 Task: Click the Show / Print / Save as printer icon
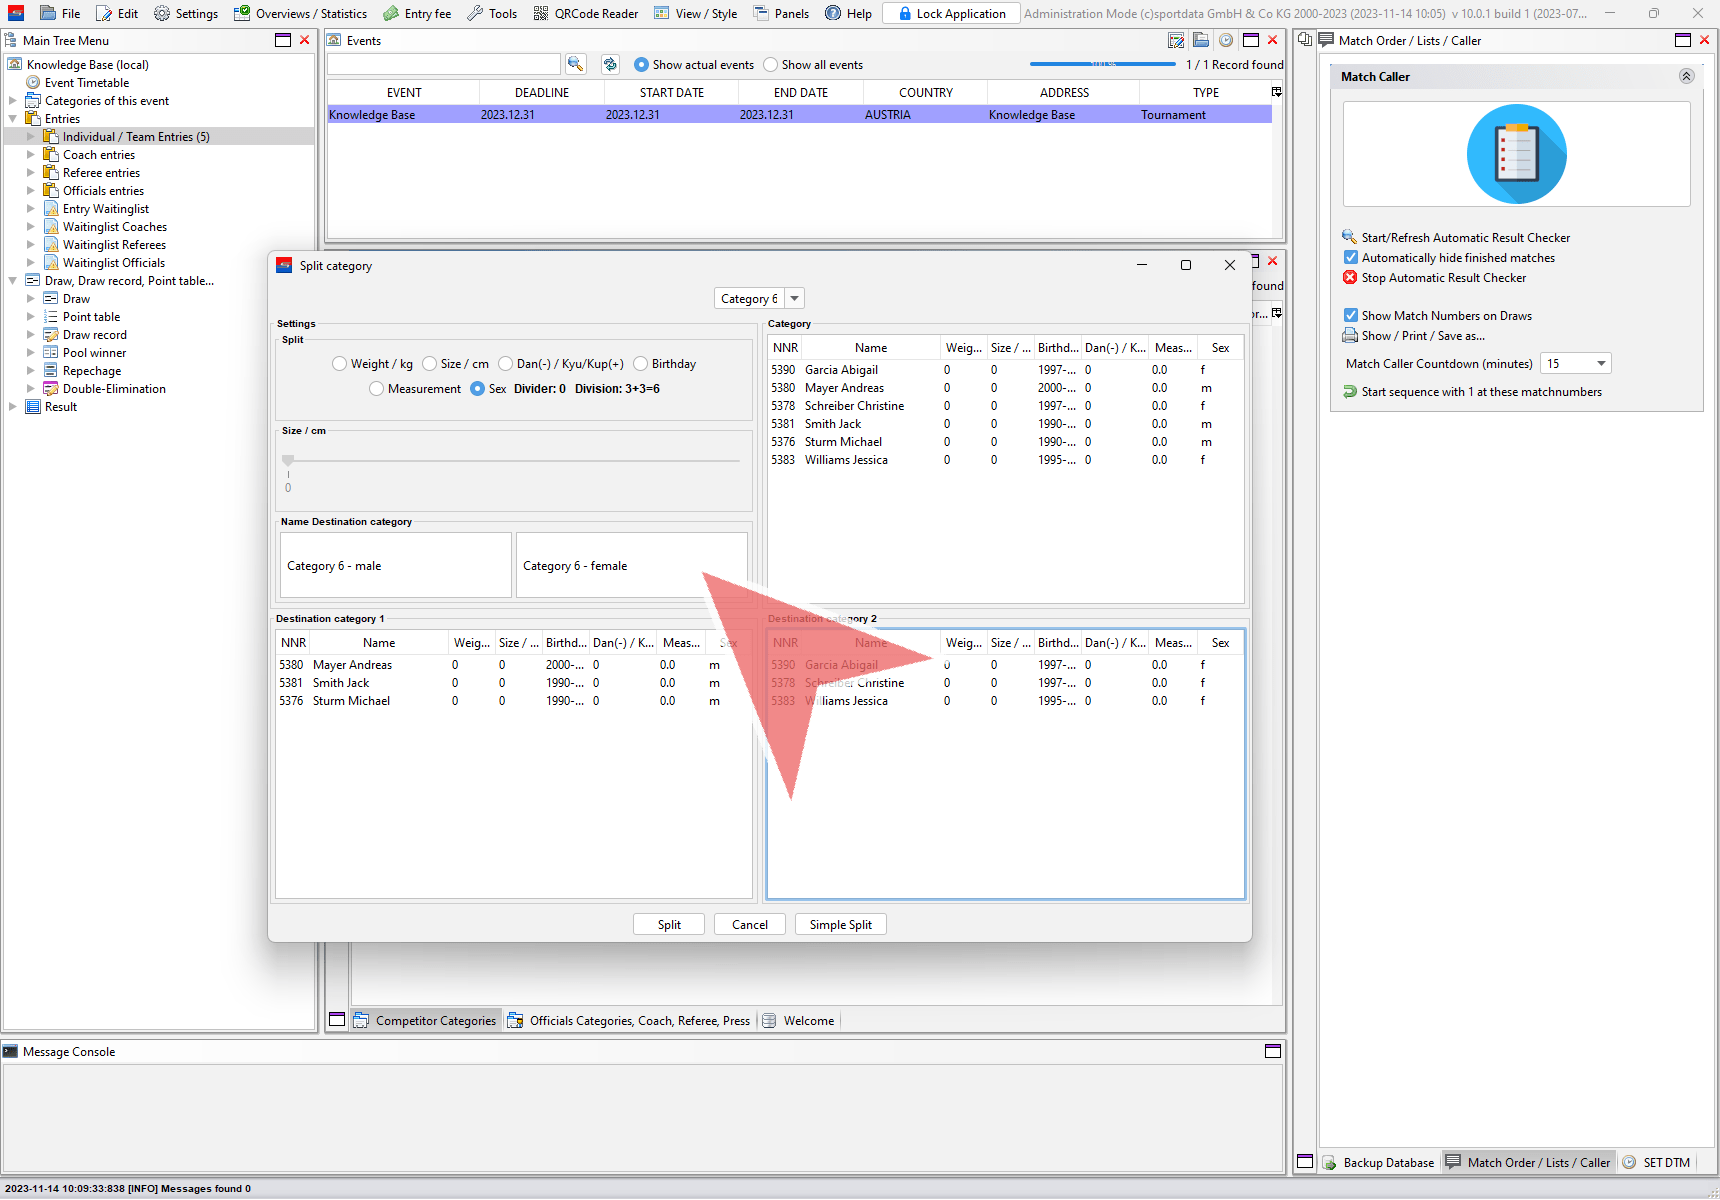pyautogui.click(x=1349, y=336)
